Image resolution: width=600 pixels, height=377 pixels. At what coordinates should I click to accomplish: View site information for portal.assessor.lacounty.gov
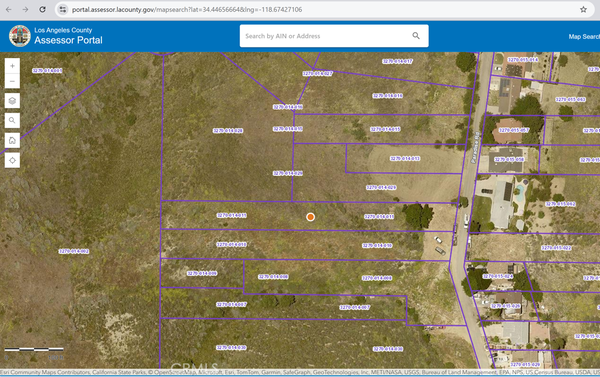coord(63,10)
